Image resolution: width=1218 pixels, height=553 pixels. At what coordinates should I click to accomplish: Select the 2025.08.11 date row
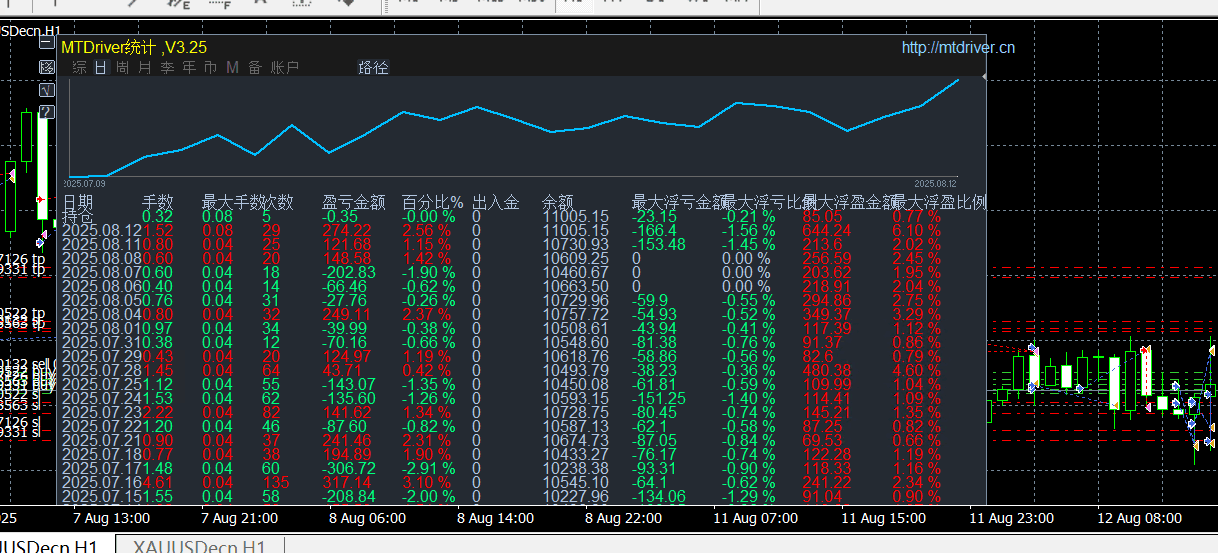point(101,244)
